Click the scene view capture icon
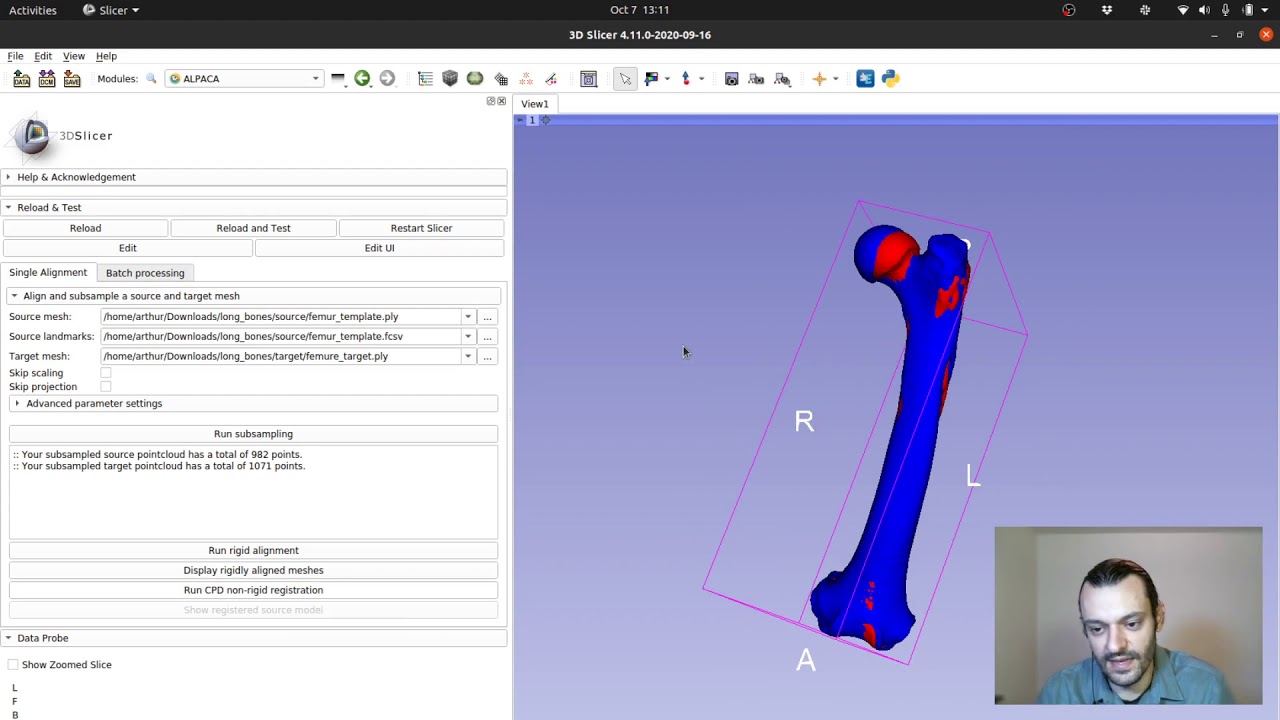This screenshot has height=720, width=1280. tap(757, 78)
